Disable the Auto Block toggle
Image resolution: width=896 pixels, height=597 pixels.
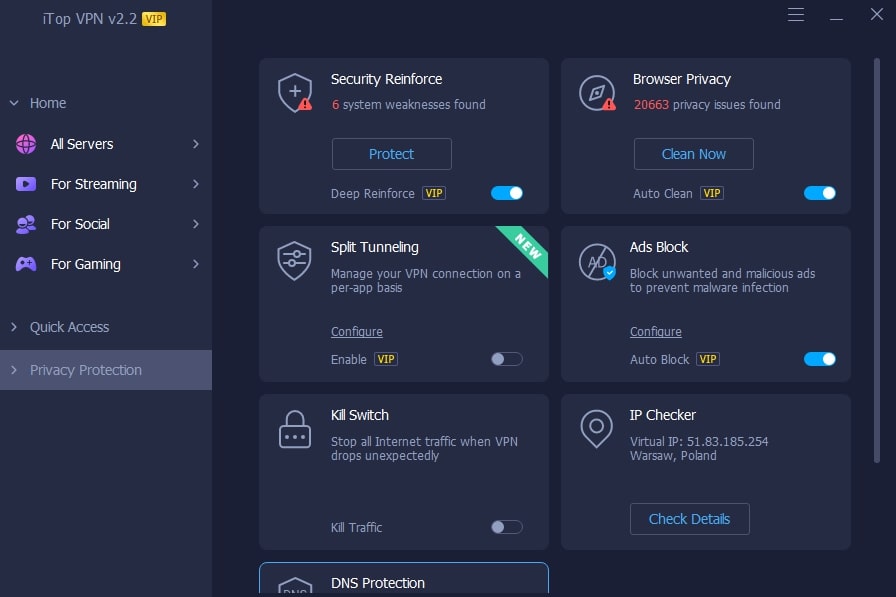point(820,359)
